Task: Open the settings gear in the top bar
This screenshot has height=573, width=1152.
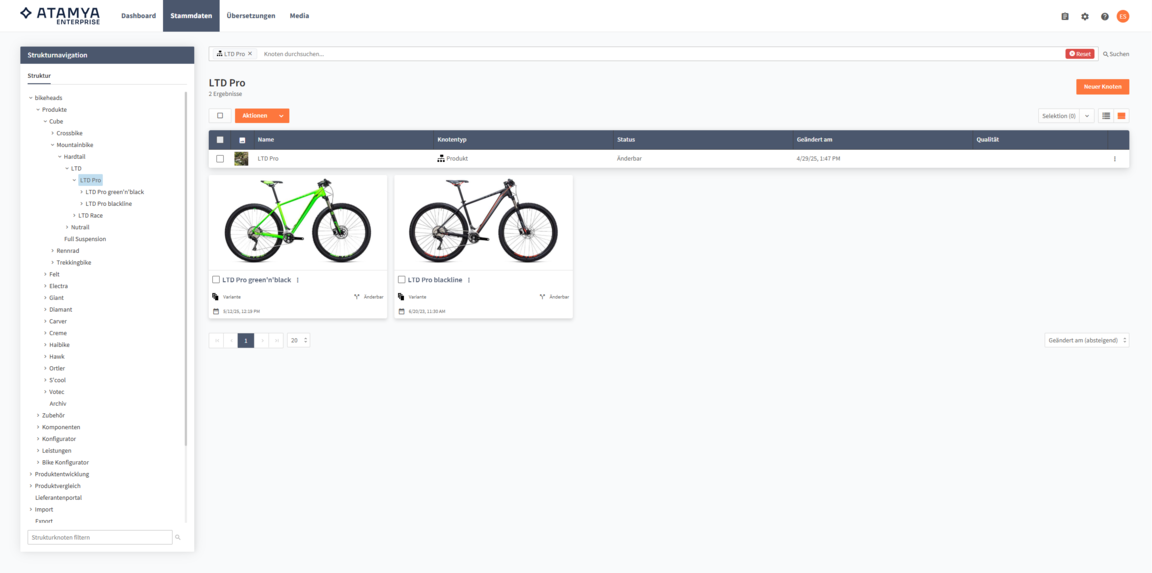Action: click(1084, 16)
